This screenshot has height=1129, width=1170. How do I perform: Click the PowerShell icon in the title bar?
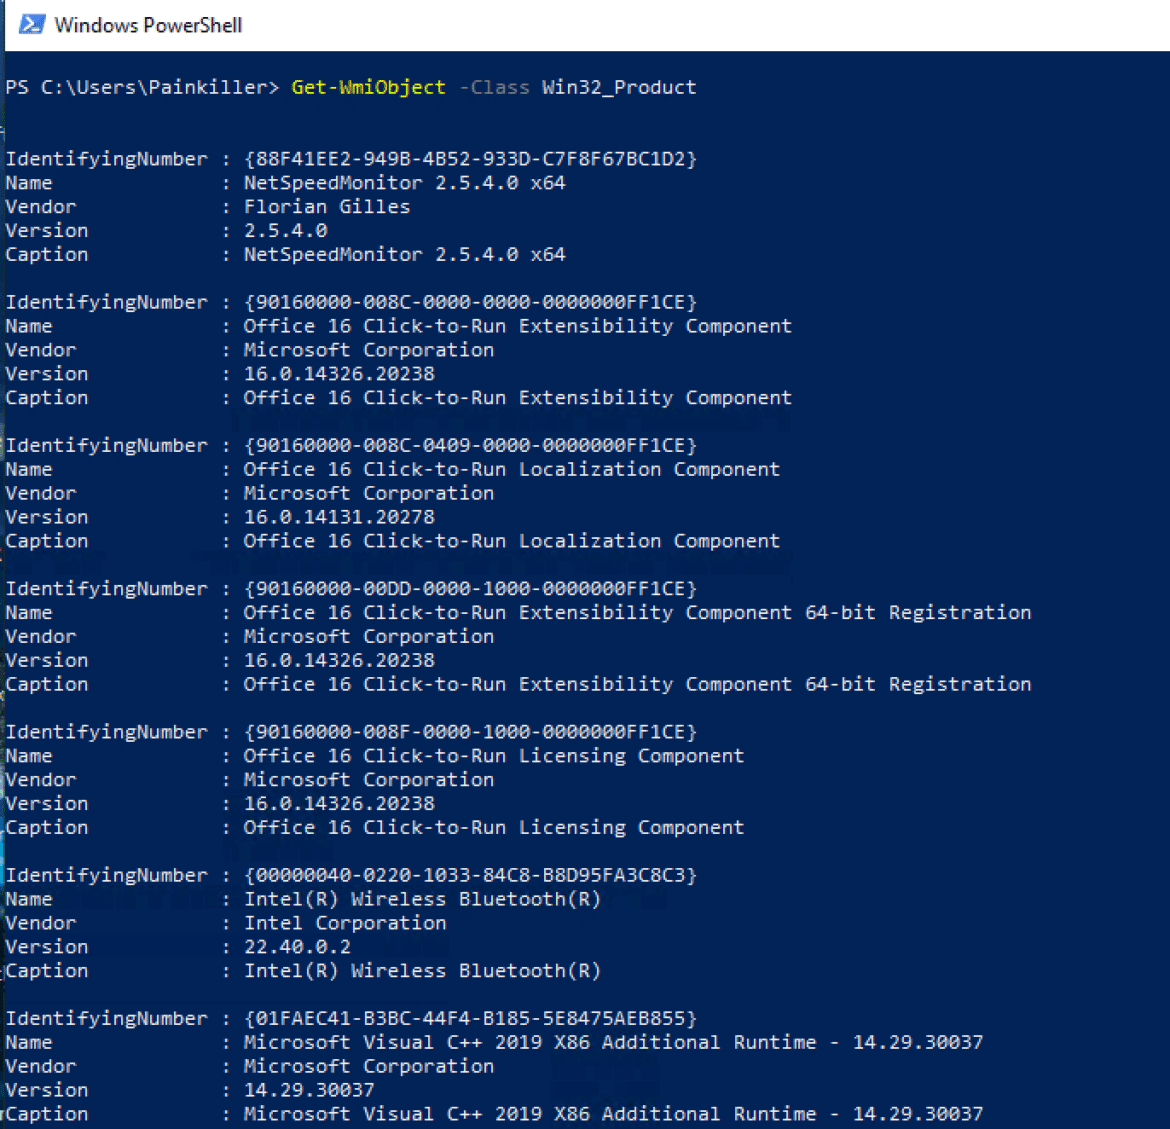point(33,25)
